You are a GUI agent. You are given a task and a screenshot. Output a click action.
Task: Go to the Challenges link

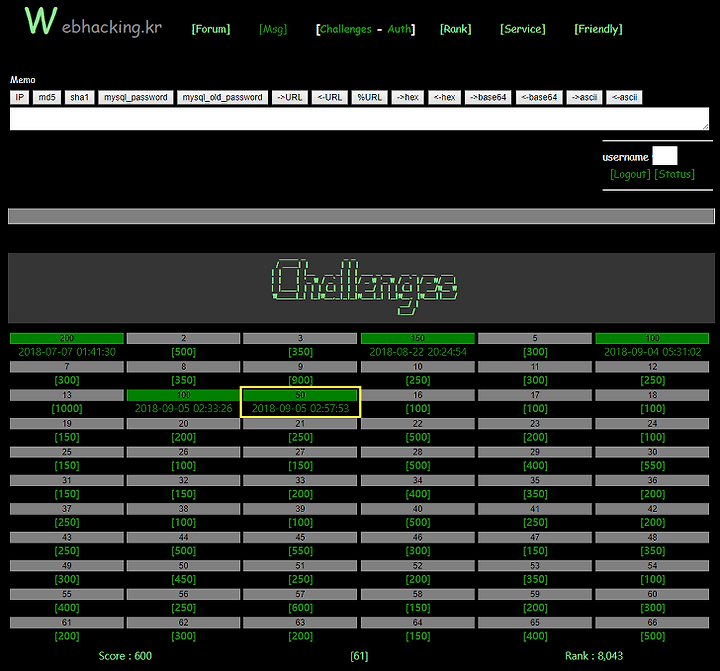pyautogui.click(x=345, y=29)
